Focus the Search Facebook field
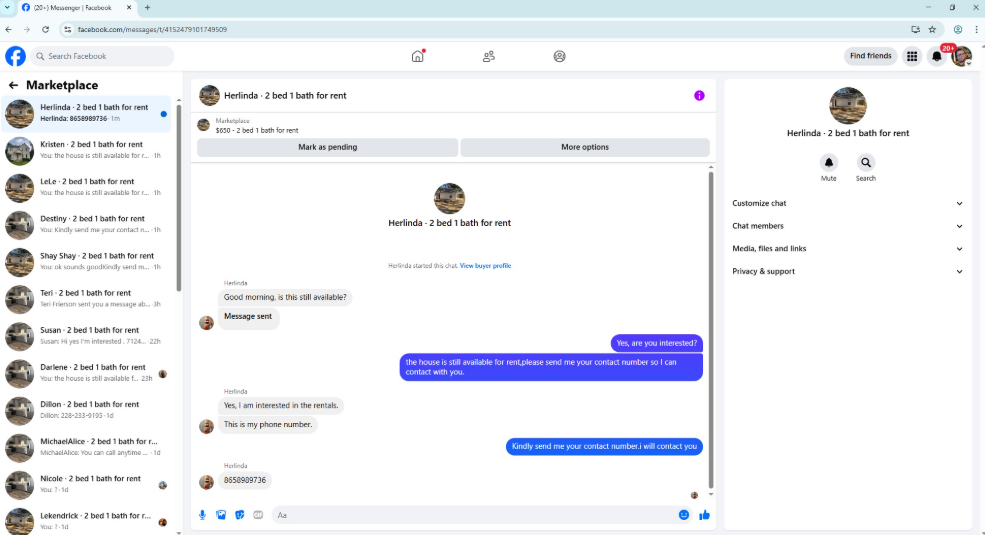Screen dimensions: 985x535 [102, 56]
